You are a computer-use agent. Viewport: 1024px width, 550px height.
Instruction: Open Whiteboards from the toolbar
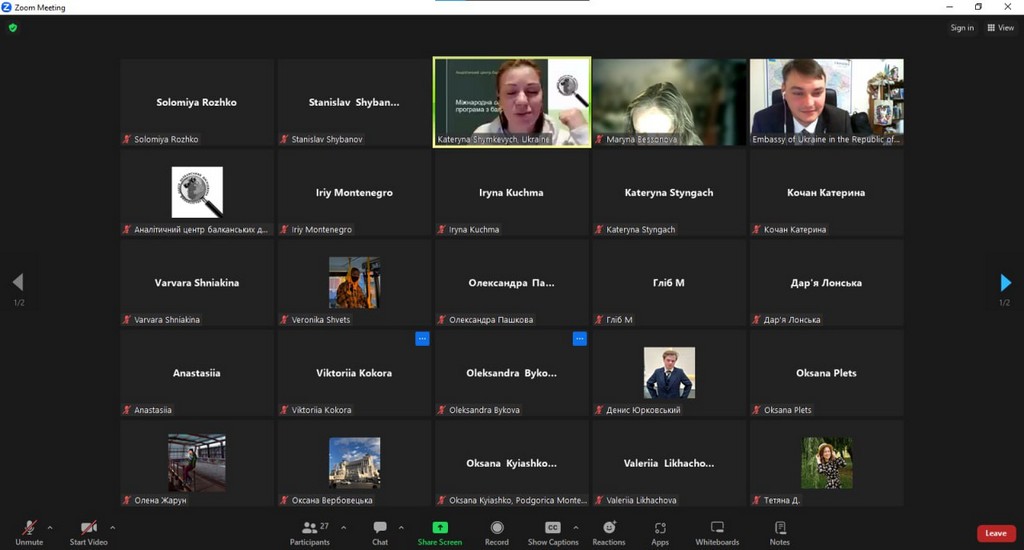[x=717, y=532]
